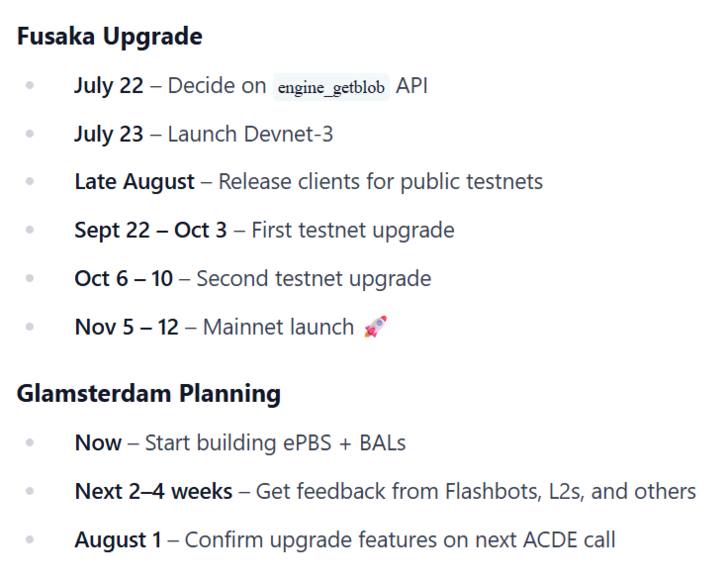The width and height of the screenshot is (728, 581).
Task: Click the Next 2–4 weeks bold label
Action: coord(153,491)
